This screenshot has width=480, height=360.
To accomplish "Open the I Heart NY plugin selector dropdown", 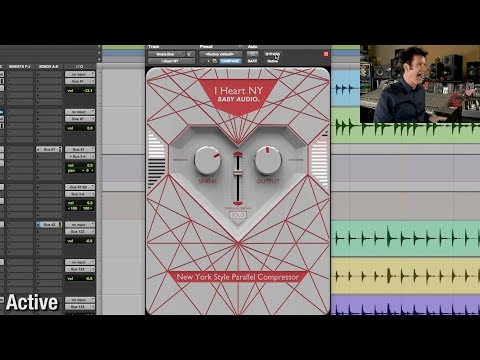I will click(171, 61).
